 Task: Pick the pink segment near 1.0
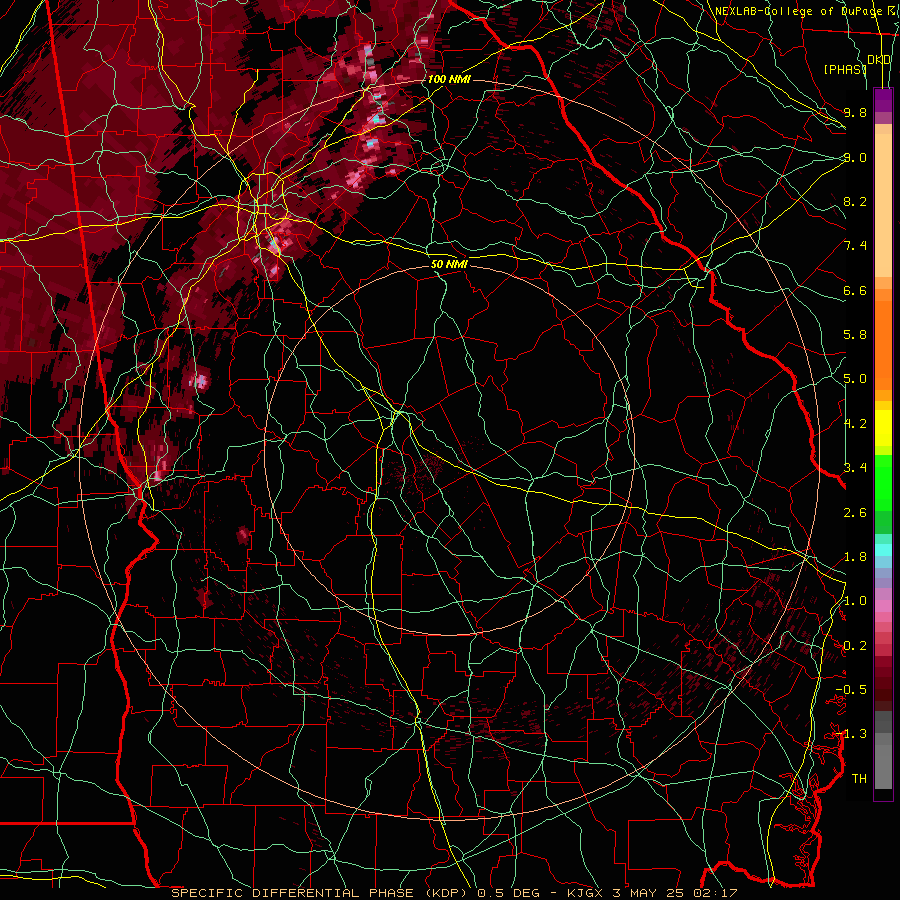click(883, 606)
